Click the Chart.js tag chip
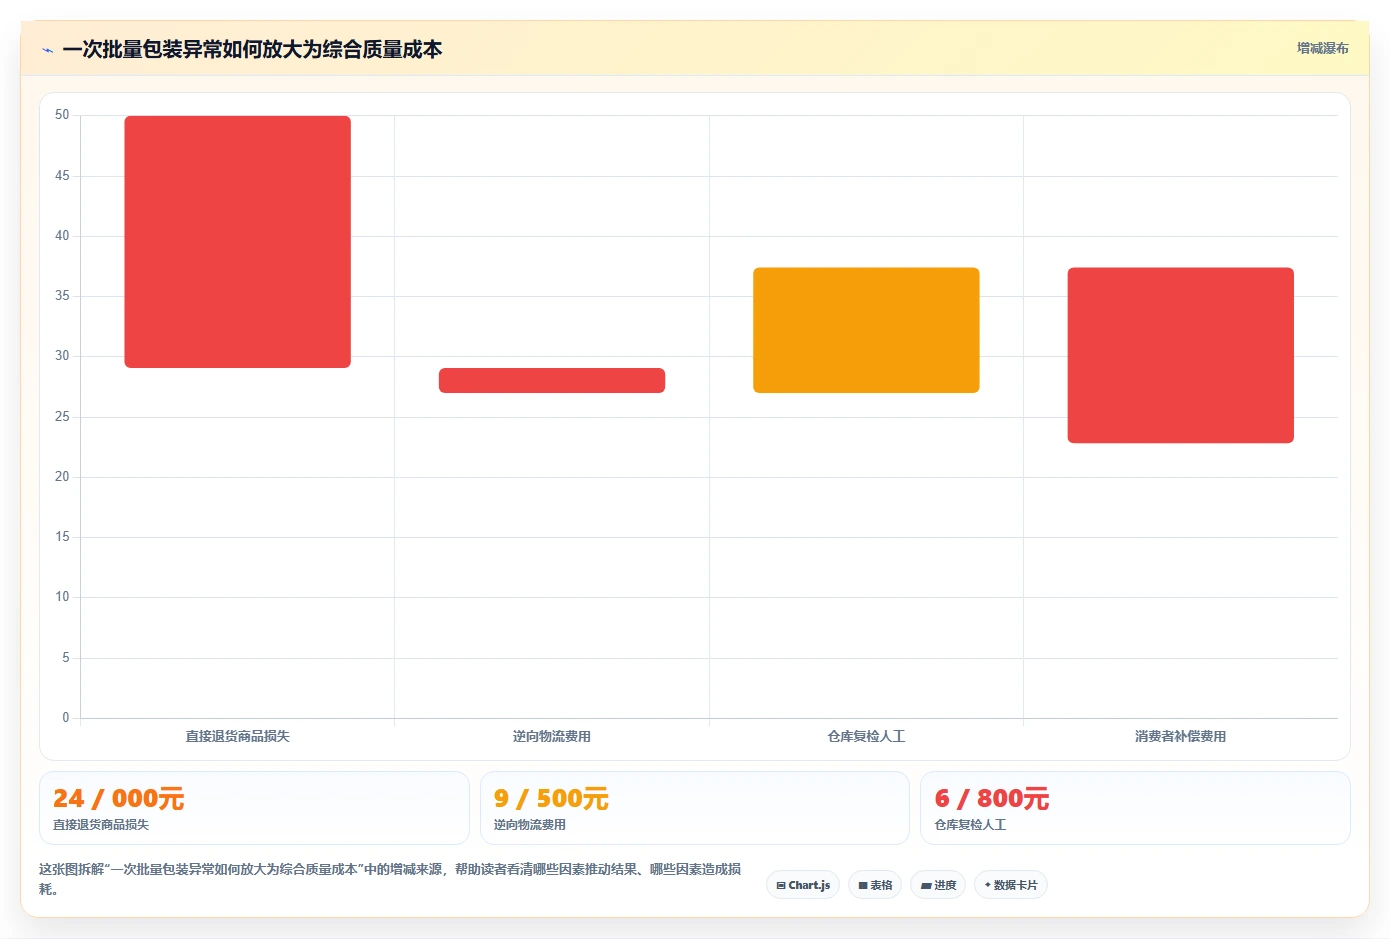The width and height of the screenshot is (1390, 939). 803,885
